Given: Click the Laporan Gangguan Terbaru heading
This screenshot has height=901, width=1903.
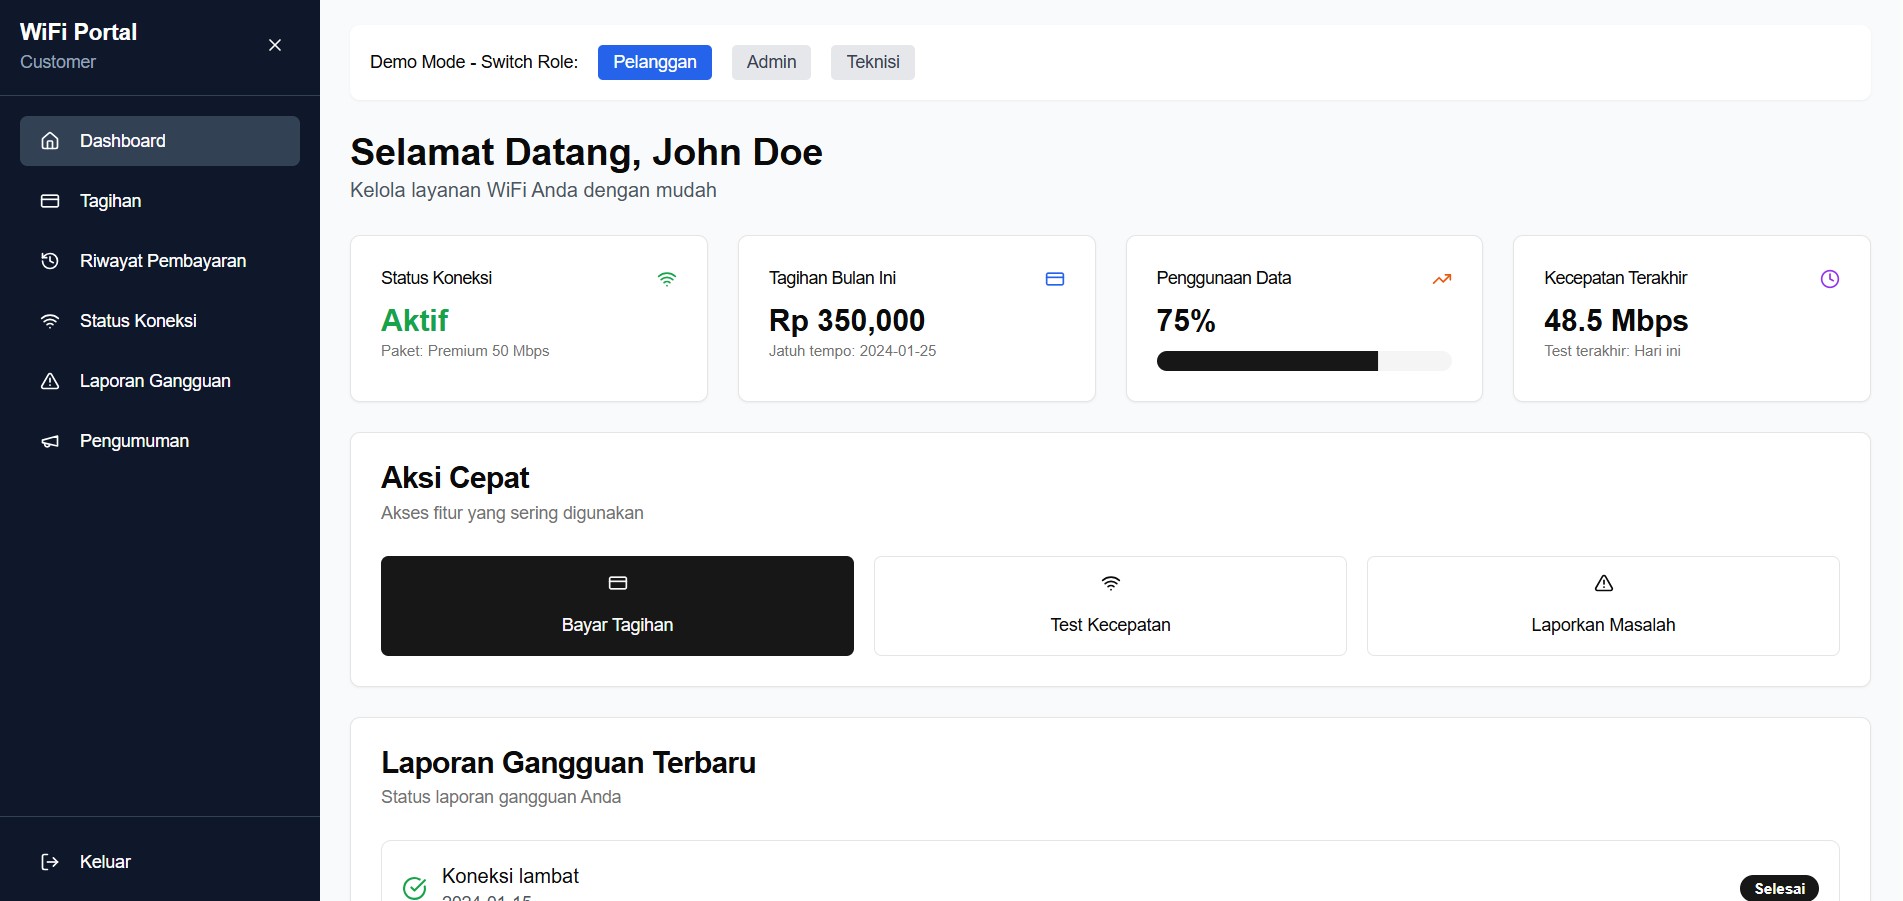Looking at the screenshot, I should click(x=568, y=763).
